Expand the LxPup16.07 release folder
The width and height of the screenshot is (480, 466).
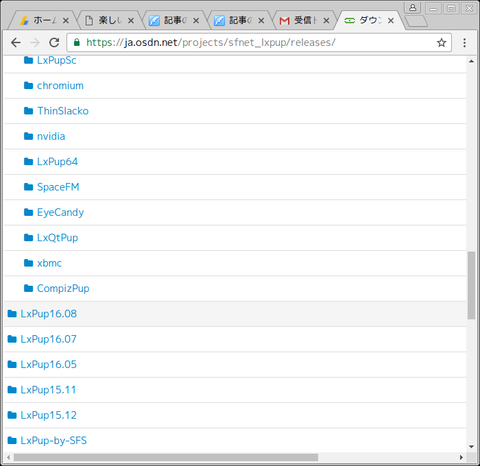point(49,339)
